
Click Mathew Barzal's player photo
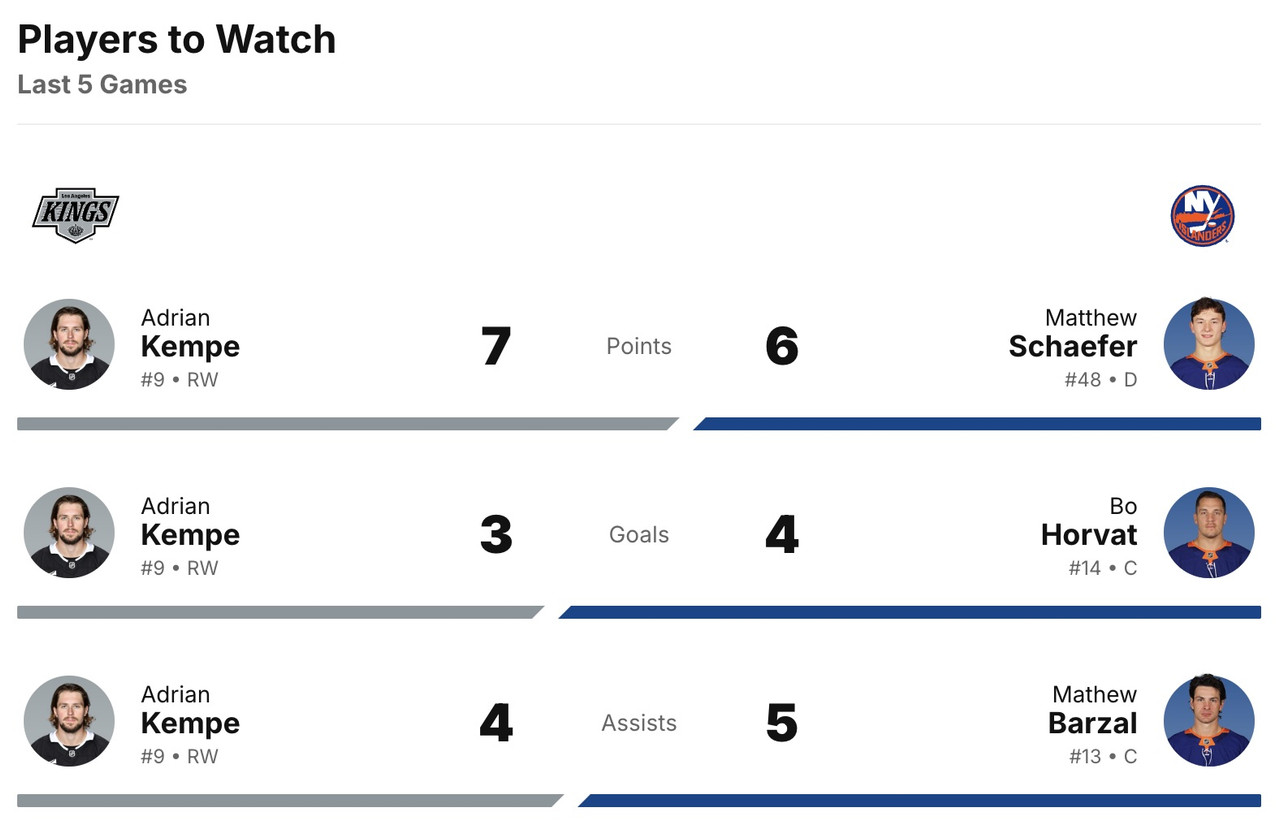[1208, 721]
